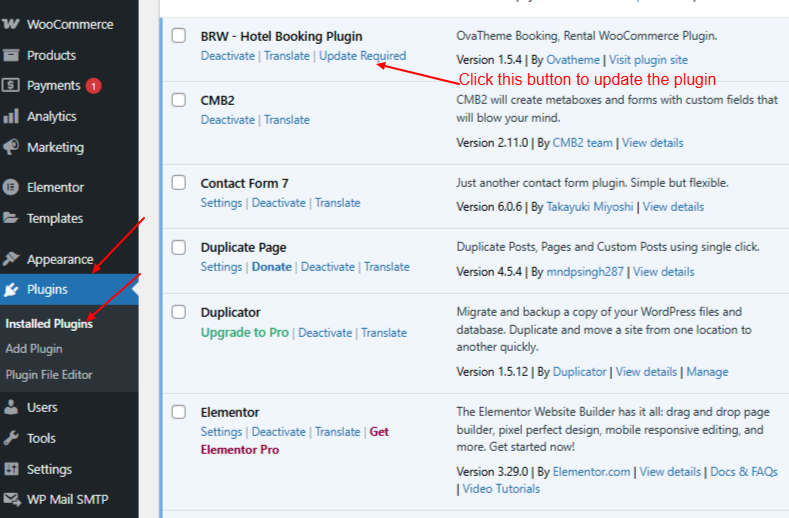Viewport: 789px width, 518px height.
Task: Click the WP Mail SMTP envelope icon
Action: 11,499
